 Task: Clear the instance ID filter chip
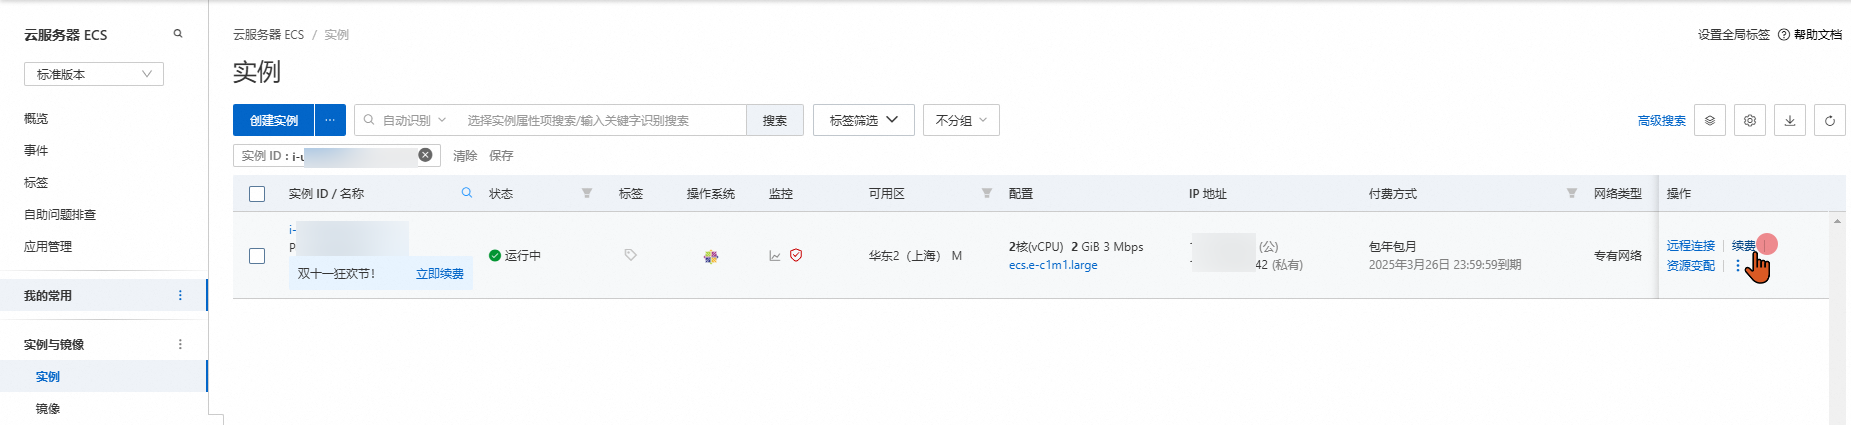(x=425, y=155)
